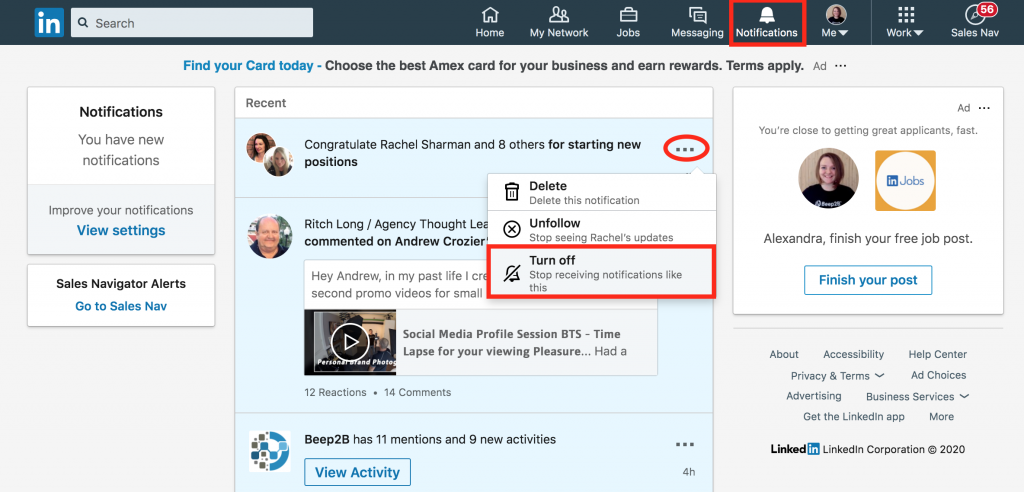Click the Accessibility footer link
1024x492 pixels.
pos(854,354)
